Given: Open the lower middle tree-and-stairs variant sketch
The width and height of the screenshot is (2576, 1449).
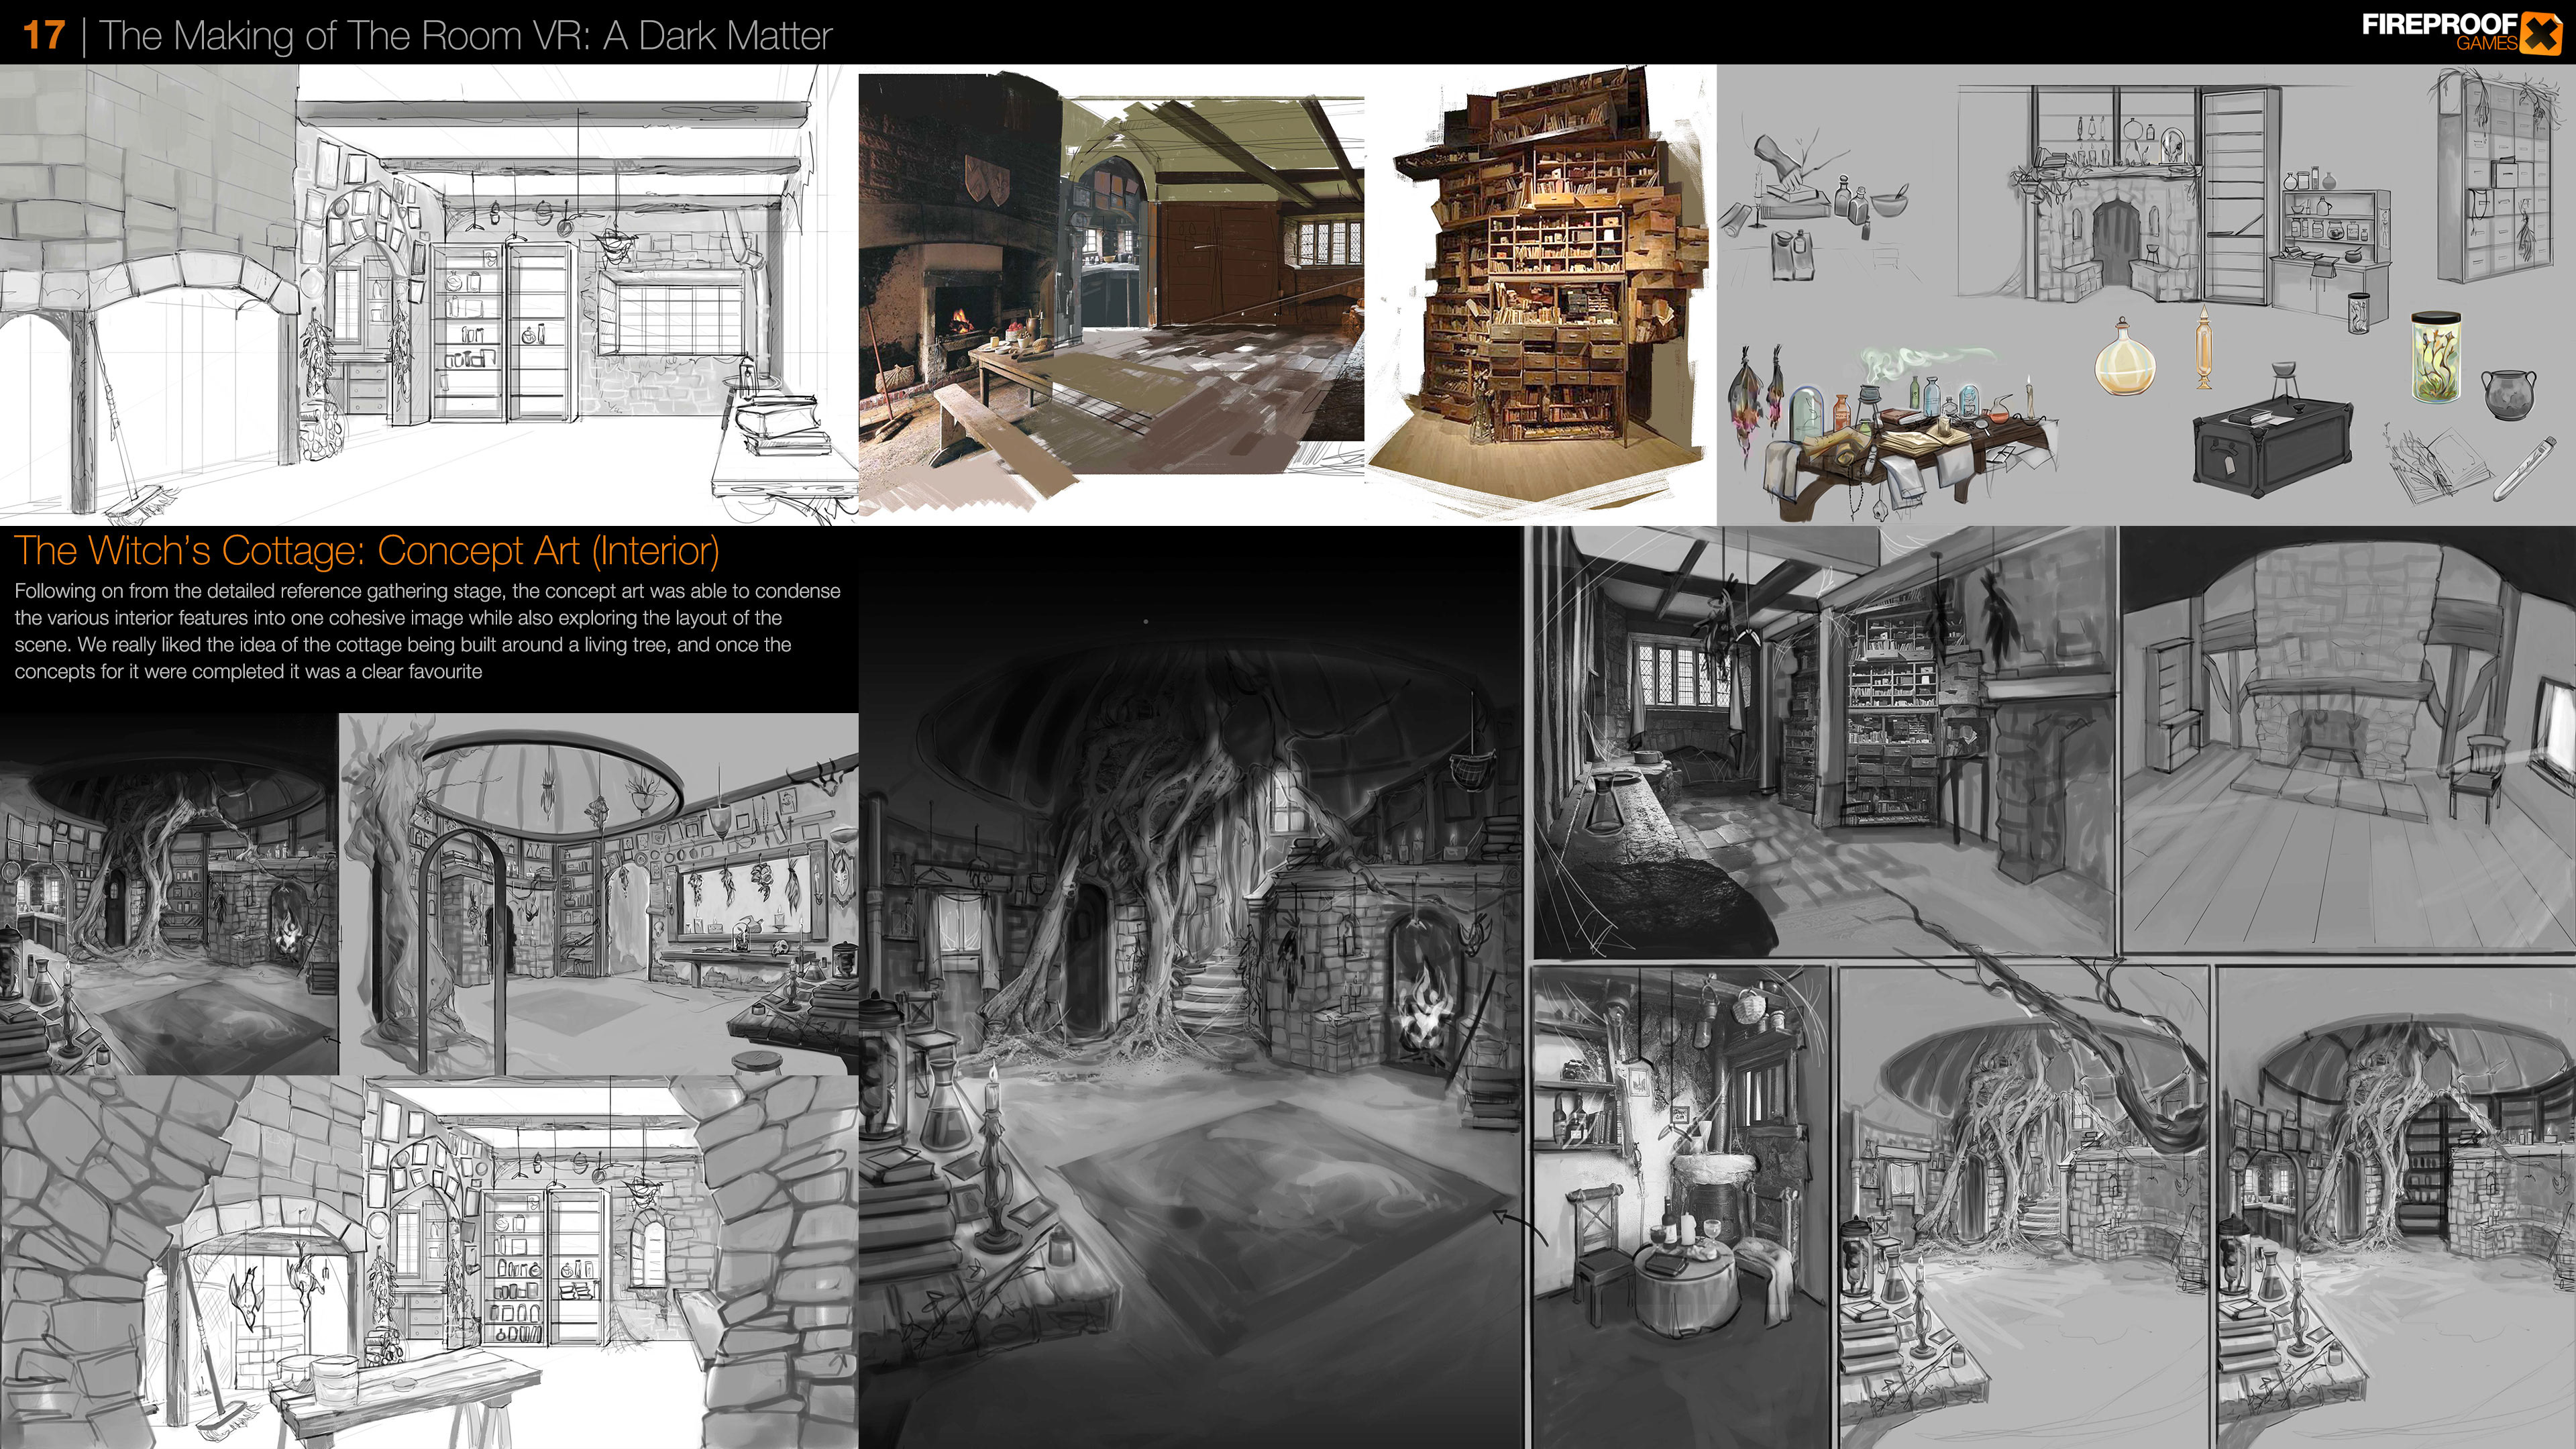Looking at the screenshot, I should coord(2023,1207).
